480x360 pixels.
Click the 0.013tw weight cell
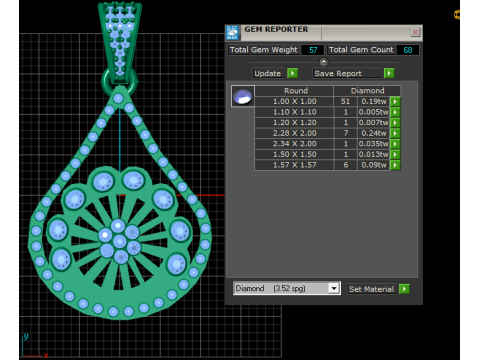click(x=374, y=154)
